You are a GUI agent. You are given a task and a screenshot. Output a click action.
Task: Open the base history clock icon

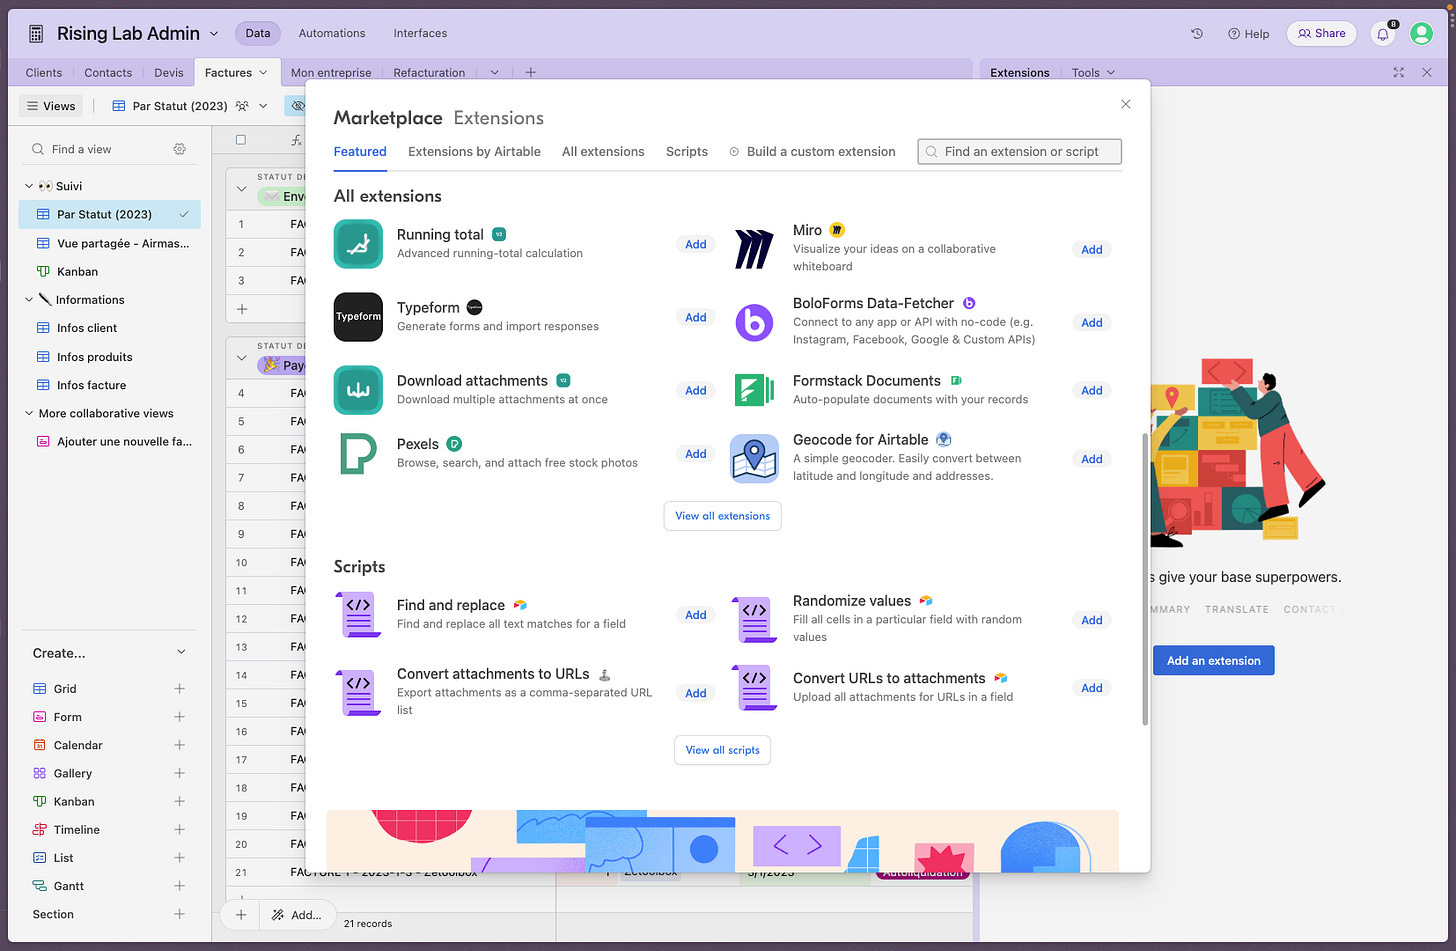tap(1196, 33)
